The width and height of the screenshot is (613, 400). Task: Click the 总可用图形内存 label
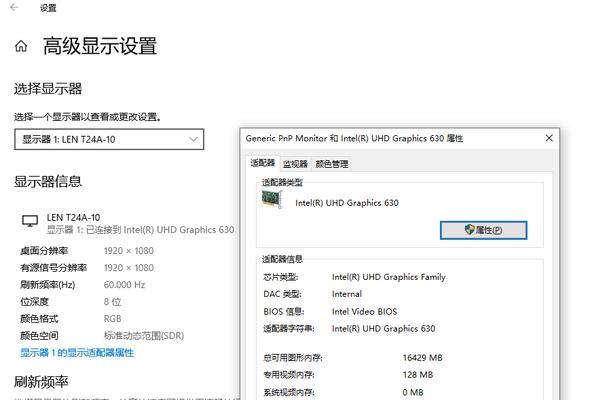tap(293, 358)
